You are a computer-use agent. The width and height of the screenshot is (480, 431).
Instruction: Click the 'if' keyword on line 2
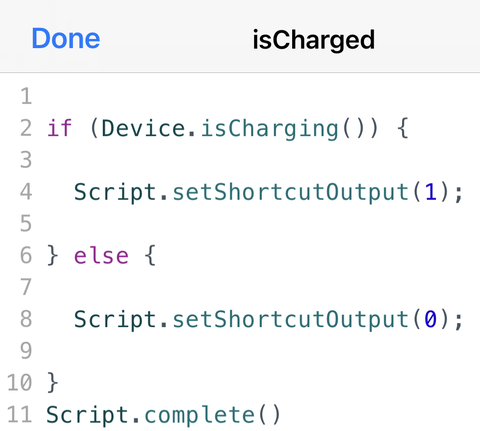[x=60, y=128]
